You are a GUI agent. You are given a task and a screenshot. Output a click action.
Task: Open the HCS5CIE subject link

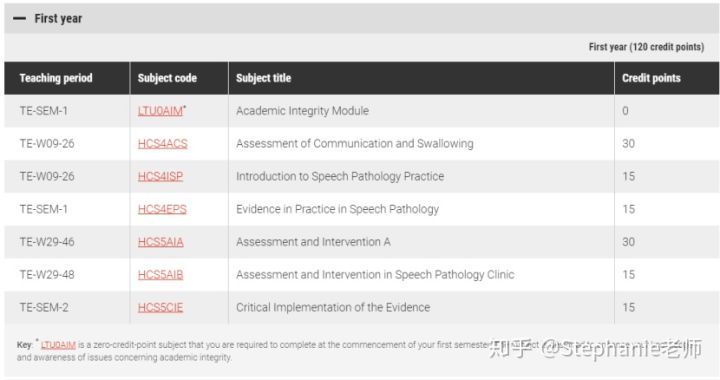tap(160, 307)
